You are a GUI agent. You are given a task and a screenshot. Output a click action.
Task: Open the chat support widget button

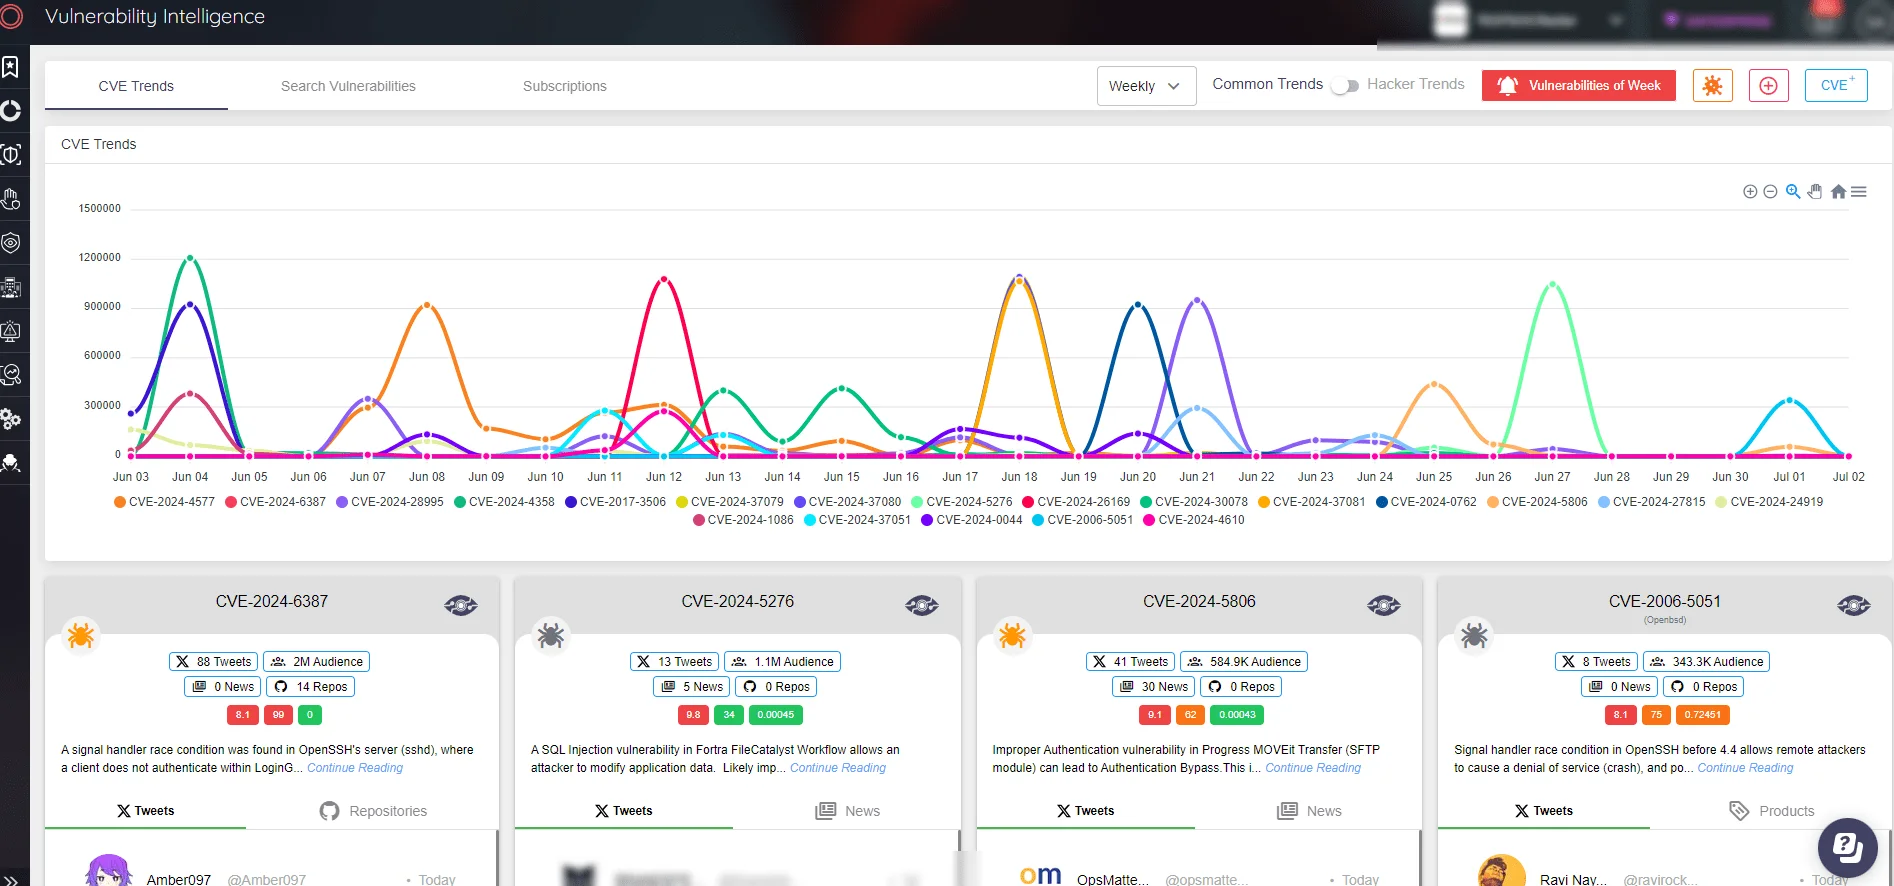pyautogui.click(x=1848, y=848)
